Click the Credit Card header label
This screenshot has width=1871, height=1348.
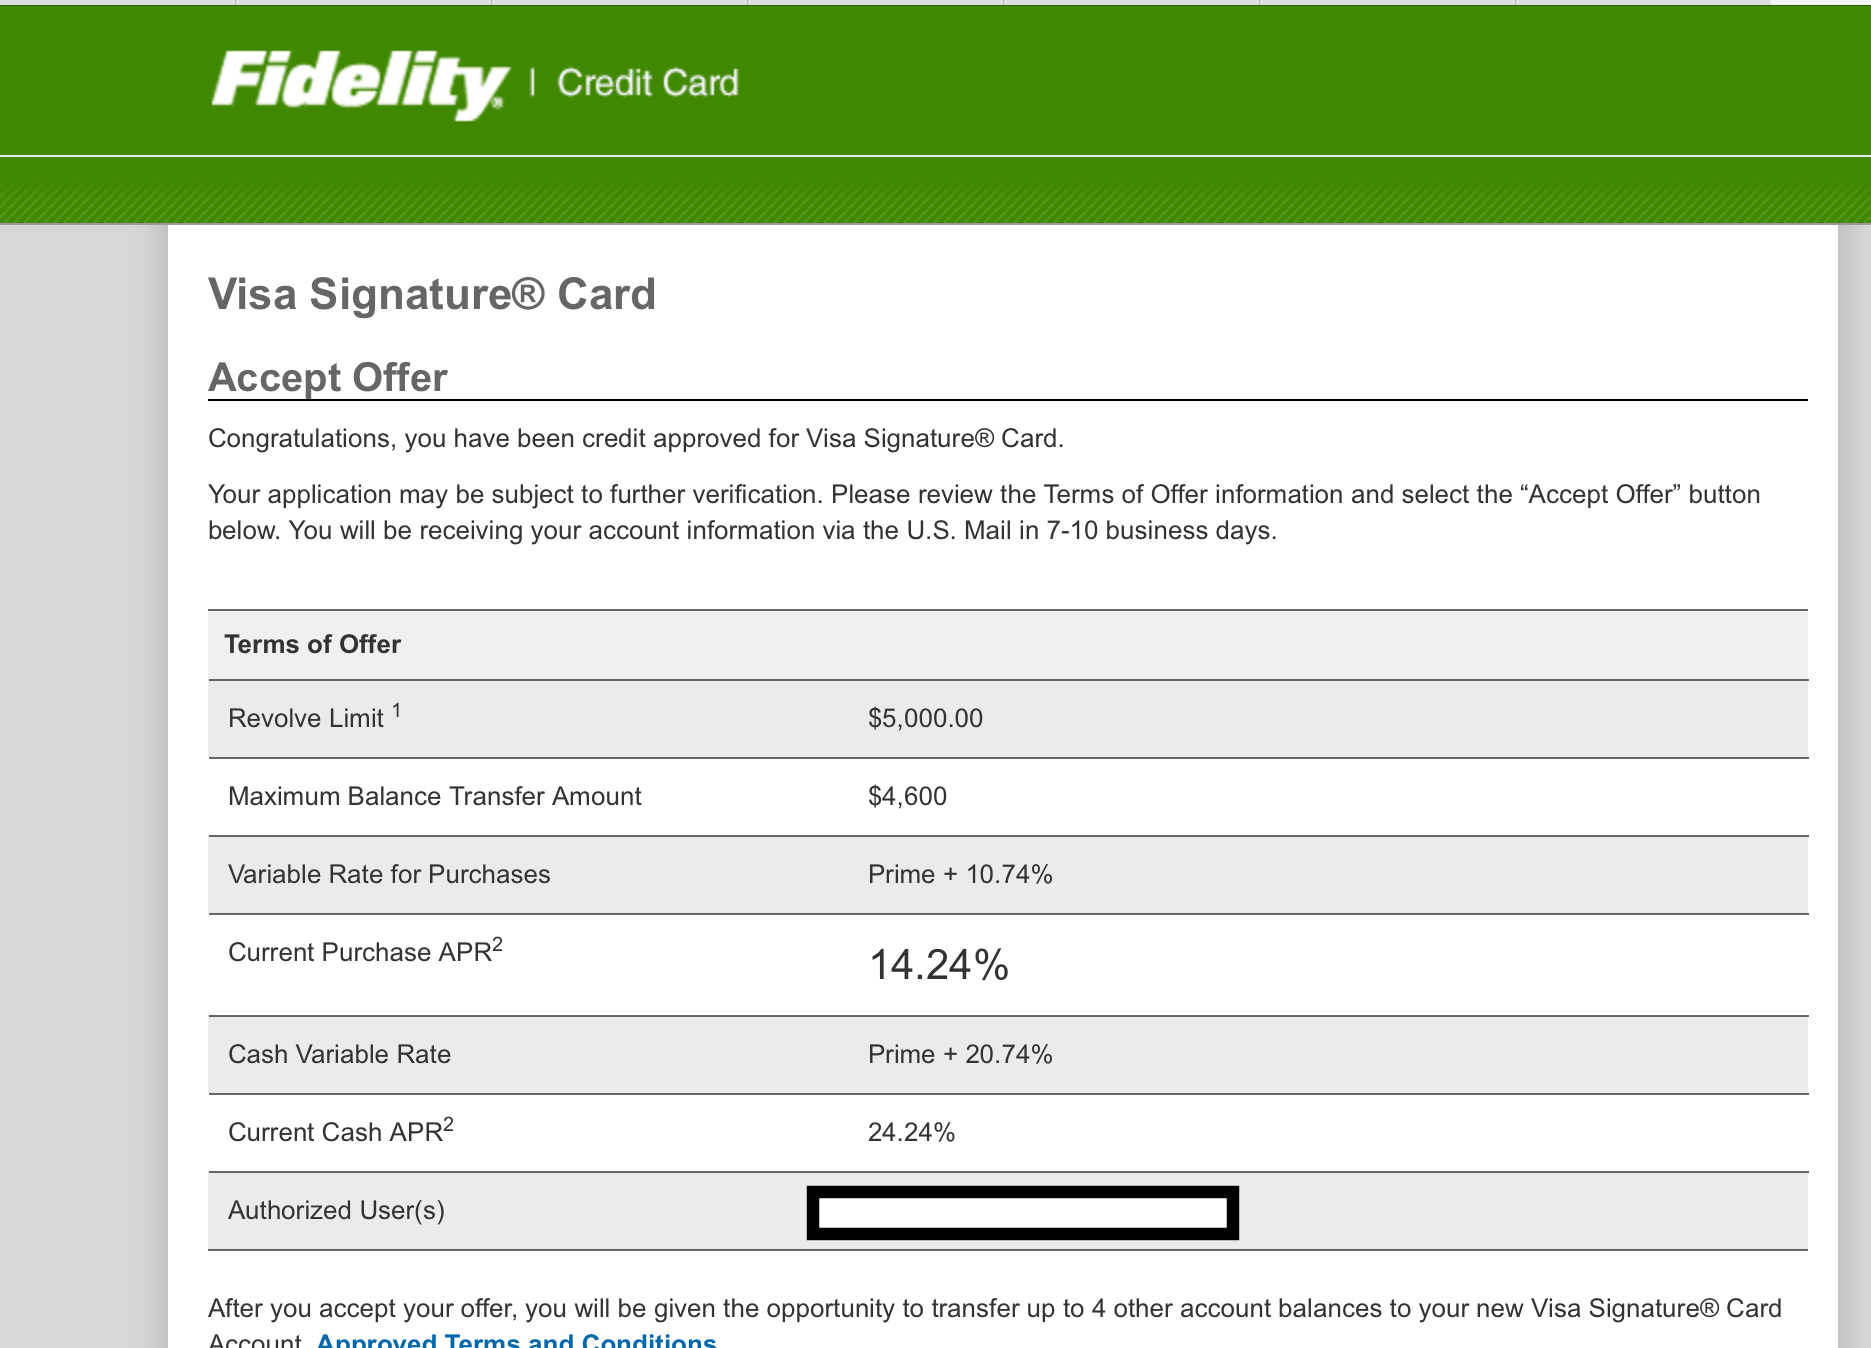coord(647,83)
